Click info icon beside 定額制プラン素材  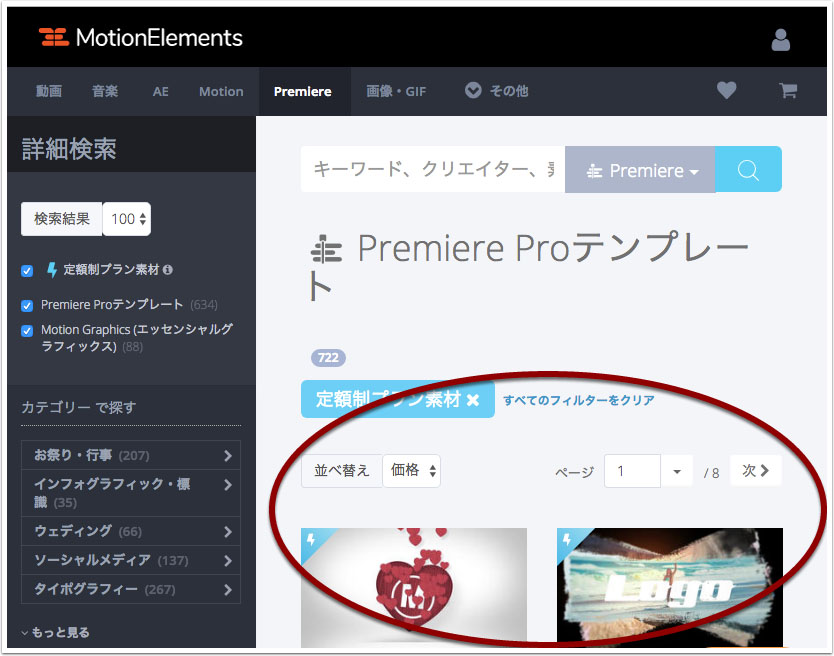tap(168, 270)
